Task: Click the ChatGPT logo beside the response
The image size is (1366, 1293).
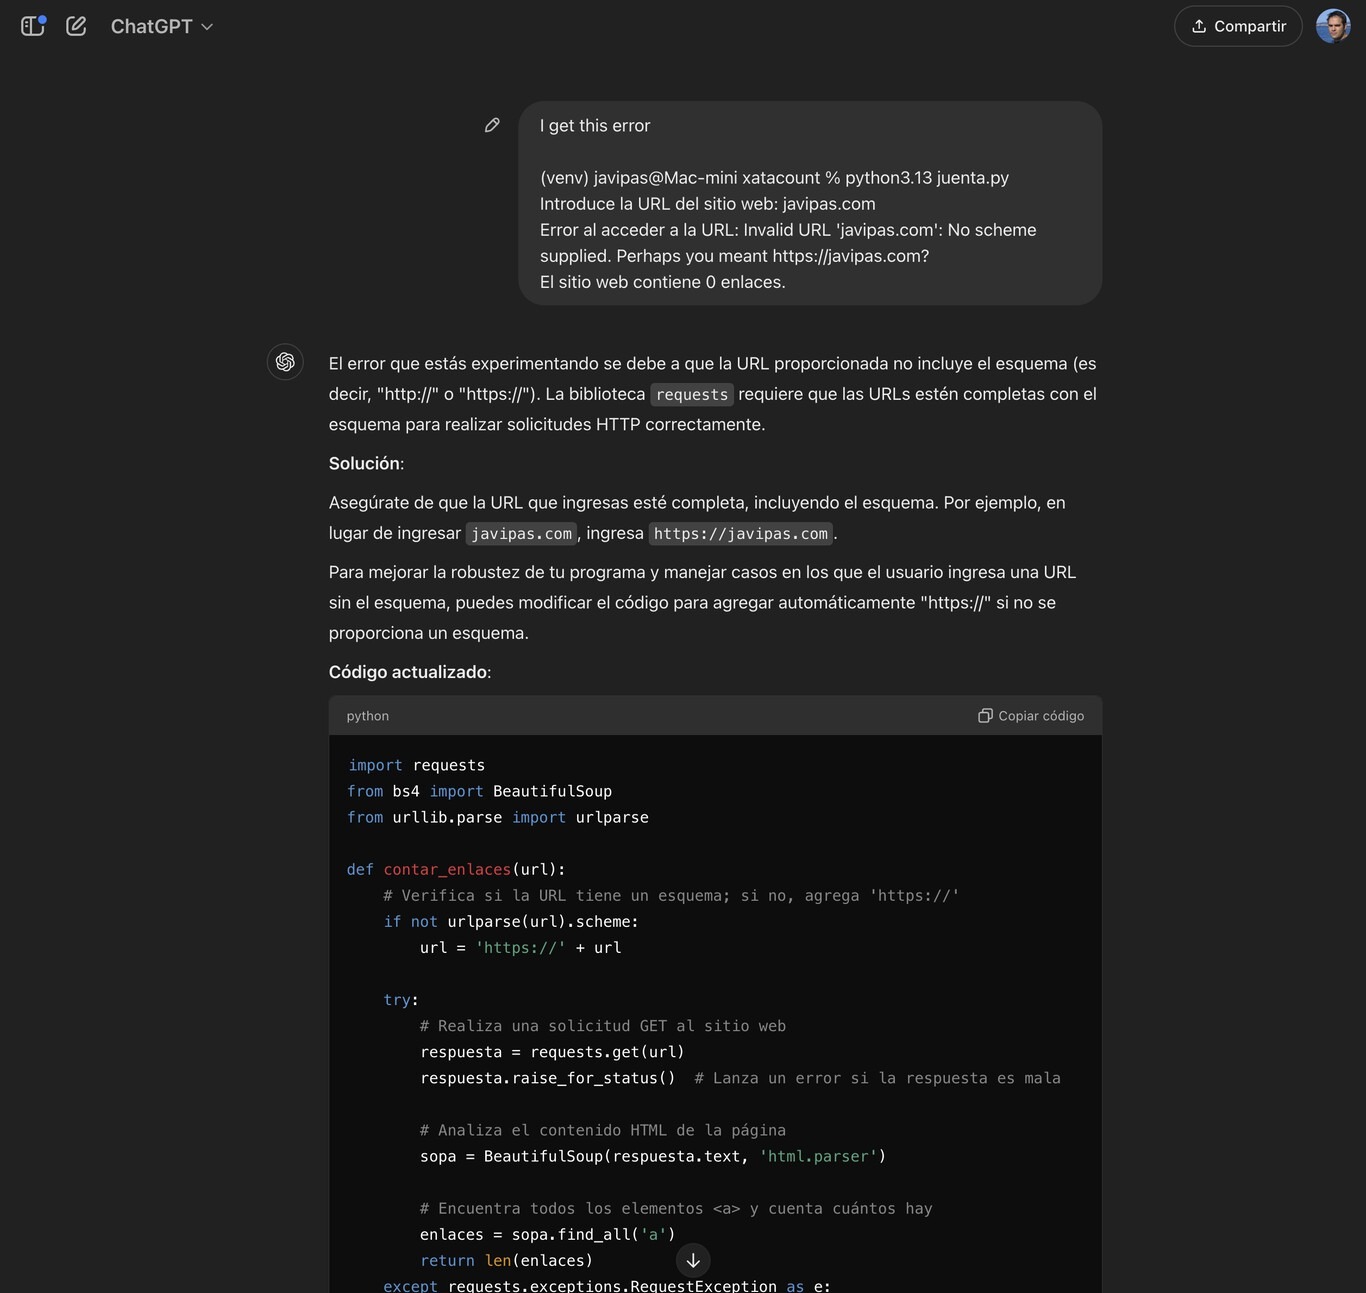Action: tap(285, 361)
